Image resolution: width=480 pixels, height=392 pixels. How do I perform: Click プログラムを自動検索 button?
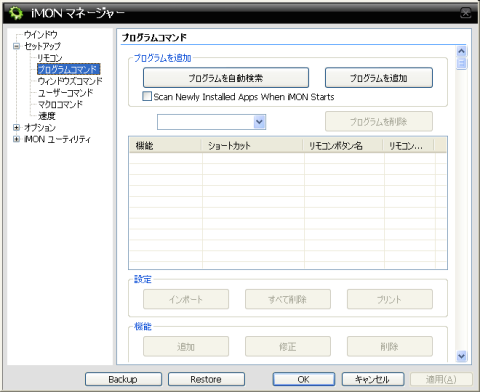[x=226, y=78]
